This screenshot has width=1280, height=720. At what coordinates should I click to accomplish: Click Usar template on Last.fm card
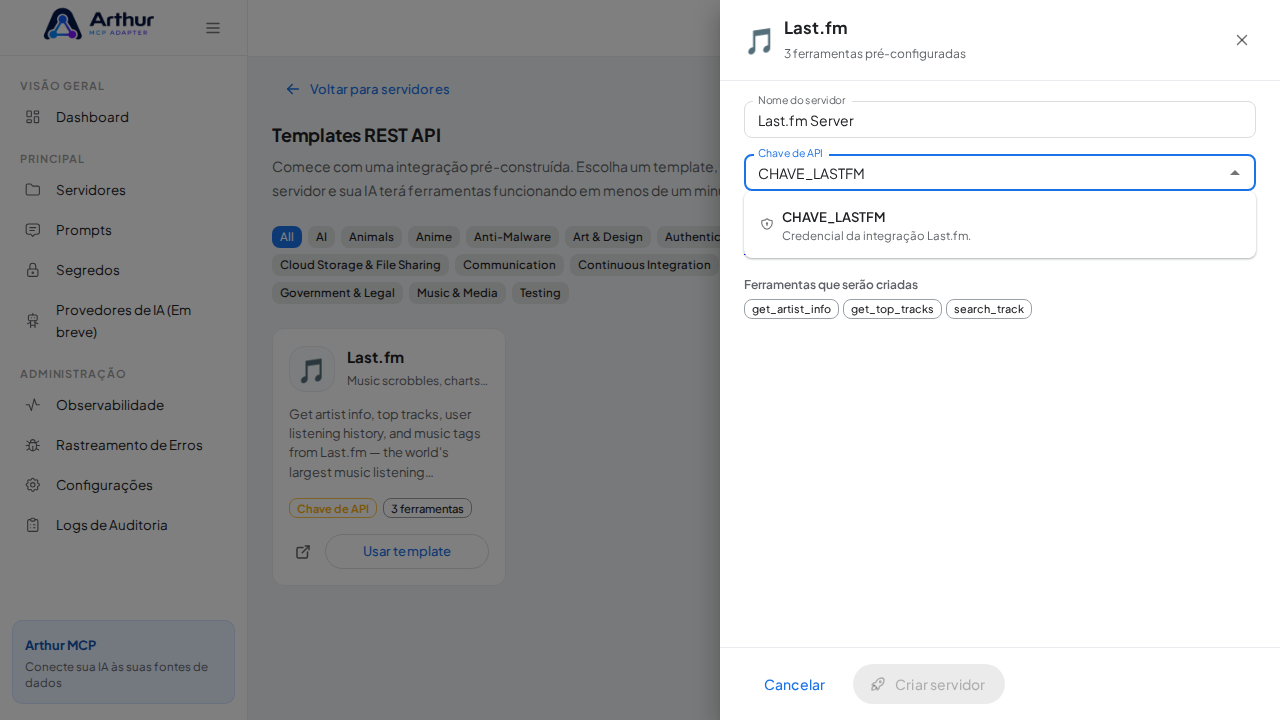407,551
